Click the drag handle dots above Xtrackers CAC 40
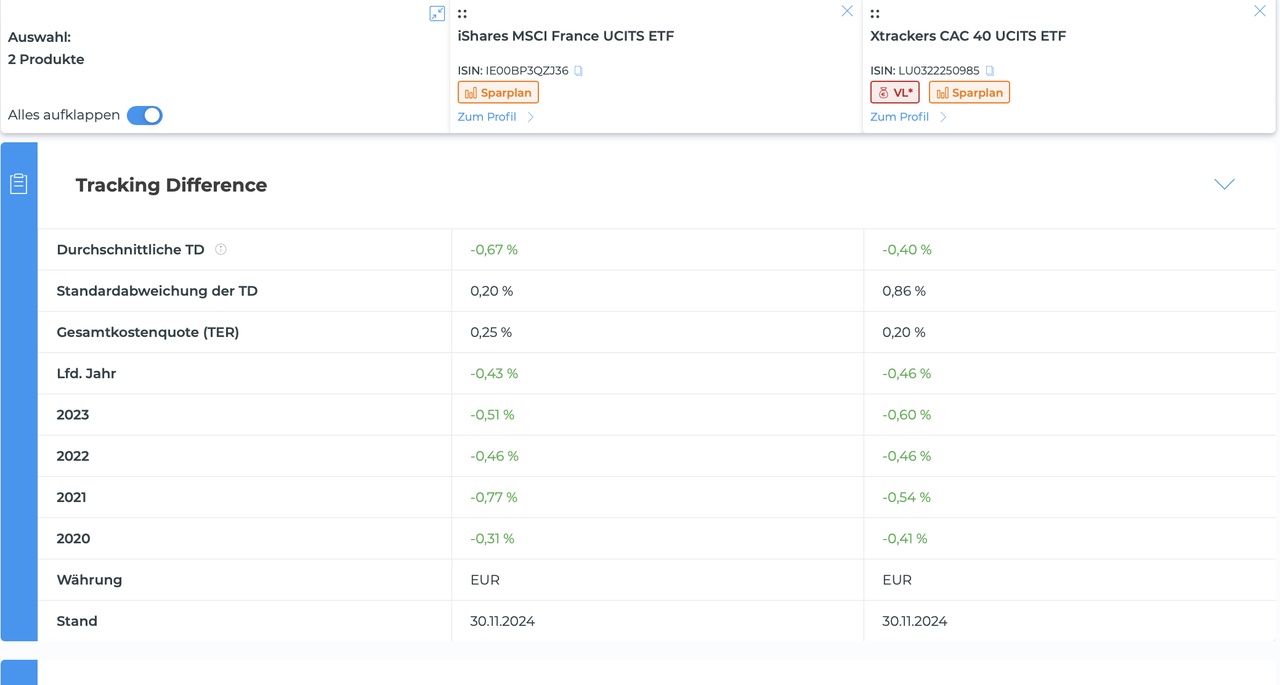The height and width of the screenshot is (685, 1280). 875,14
